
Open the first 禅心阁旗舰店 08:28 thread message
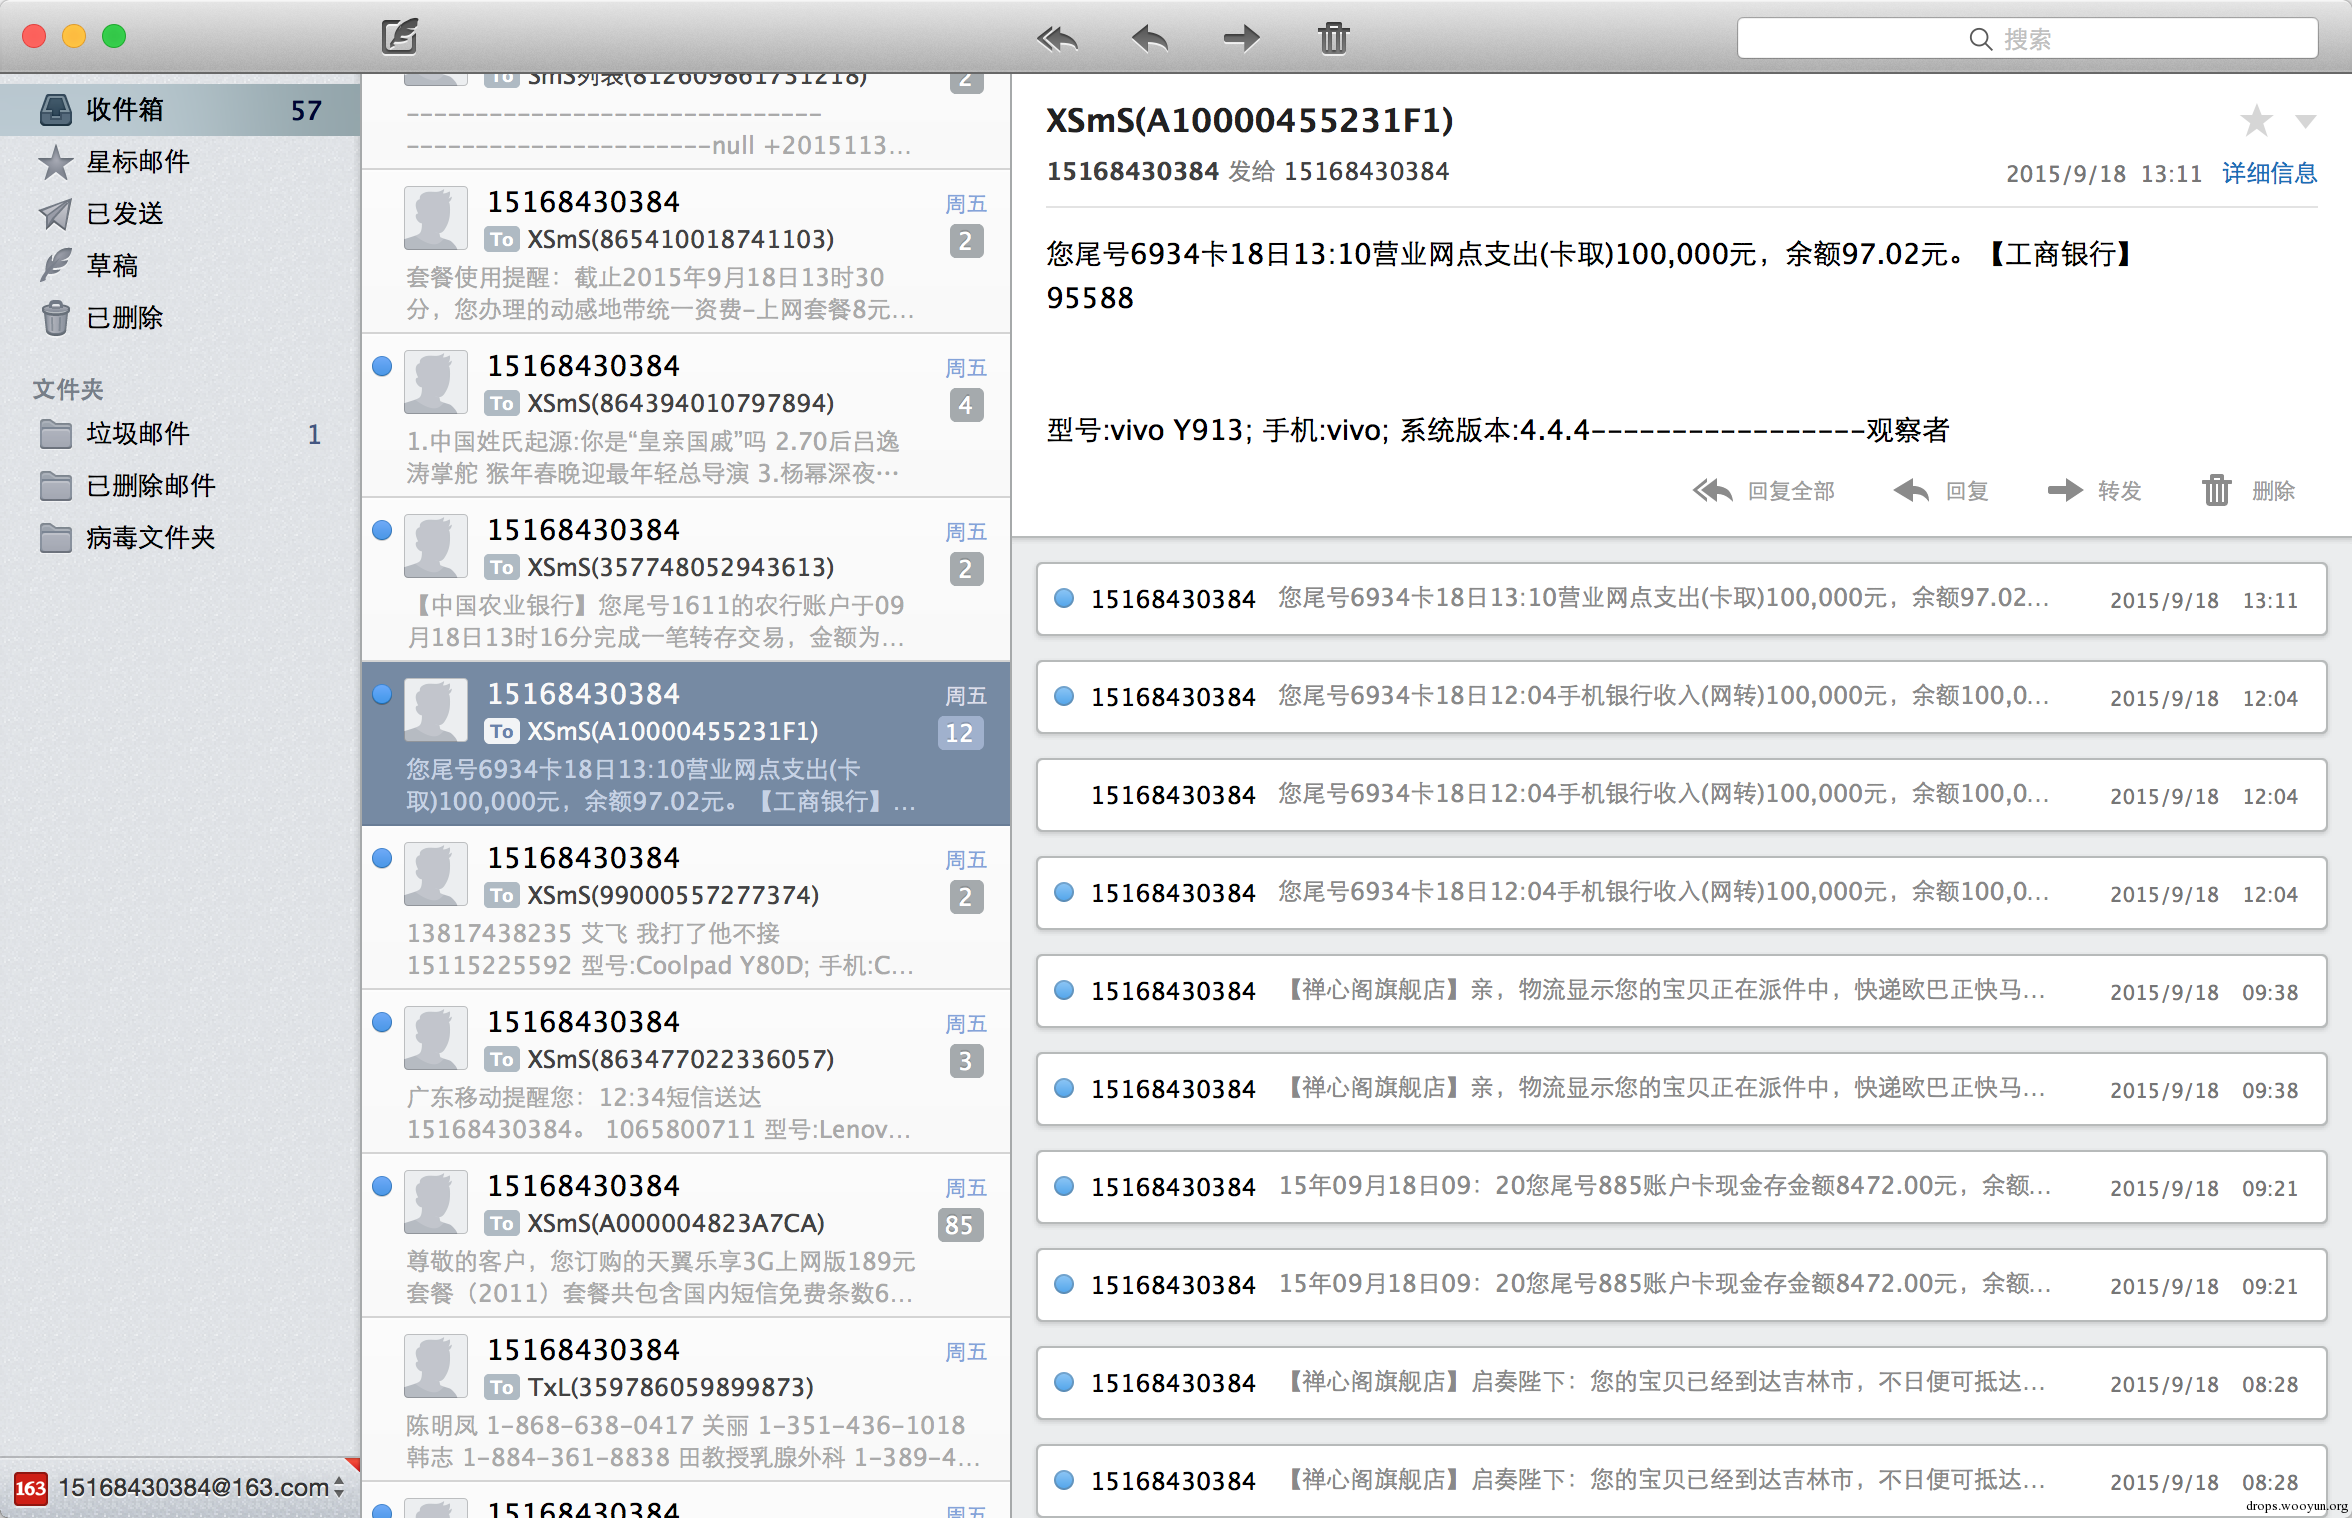tap(1681, 1383)
